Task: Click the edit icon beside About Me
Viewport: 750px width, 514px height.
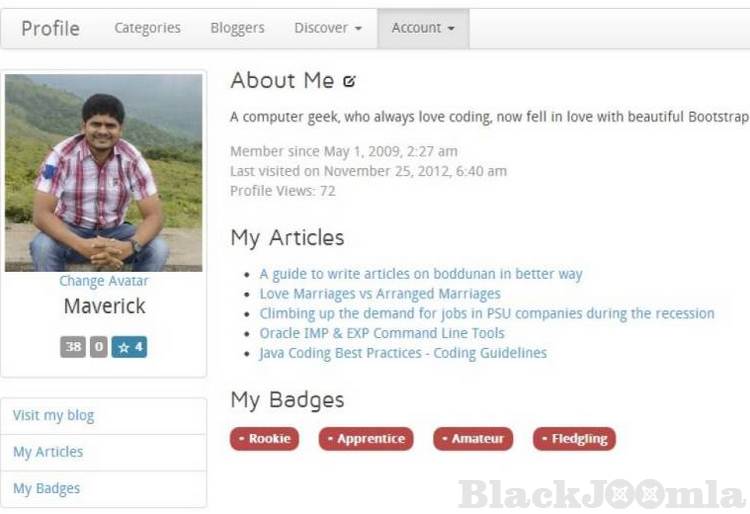Action: [x=349, y=81]
